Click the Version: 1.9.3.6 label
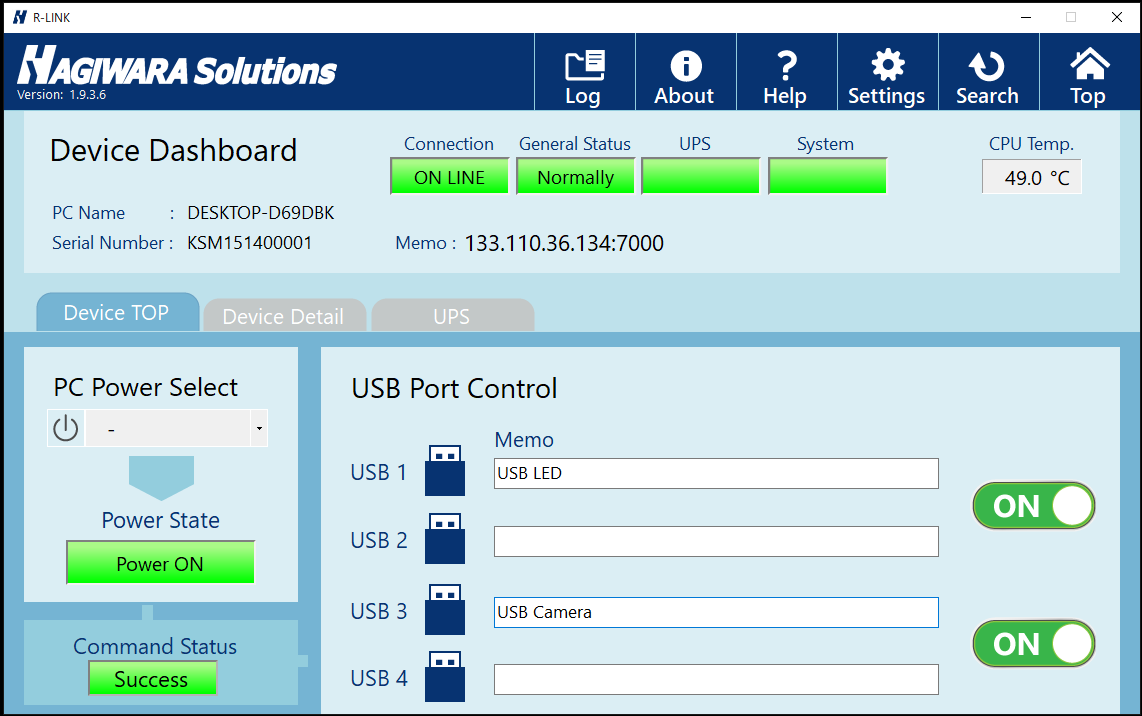1142x716 pixels. pyautogui.click(x=62, y=95)
